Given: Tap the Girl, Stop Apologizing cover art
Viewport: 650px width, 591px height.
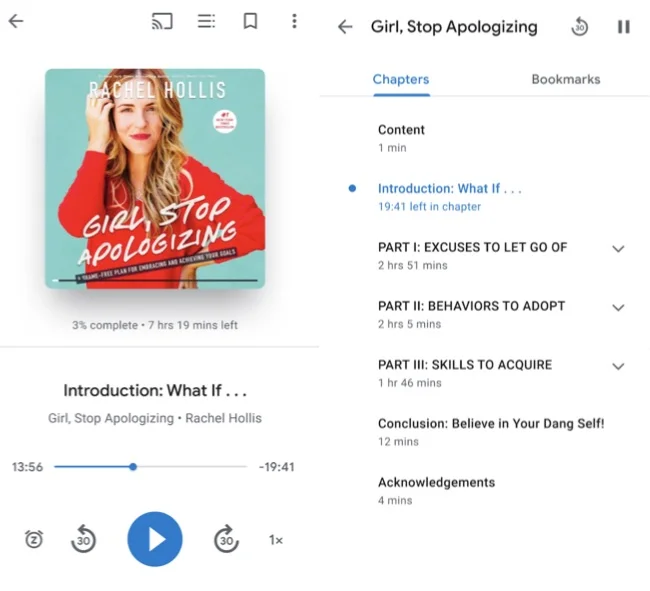Looking at the screenshot, I should (x=155, y=179).
